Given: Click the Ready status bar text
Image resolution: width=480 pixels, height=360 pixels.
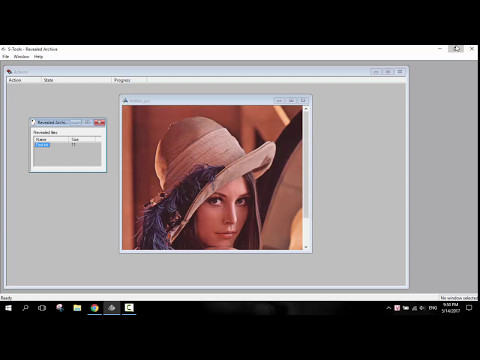Looking at the screenshot, I should click(x=6, y=298).
